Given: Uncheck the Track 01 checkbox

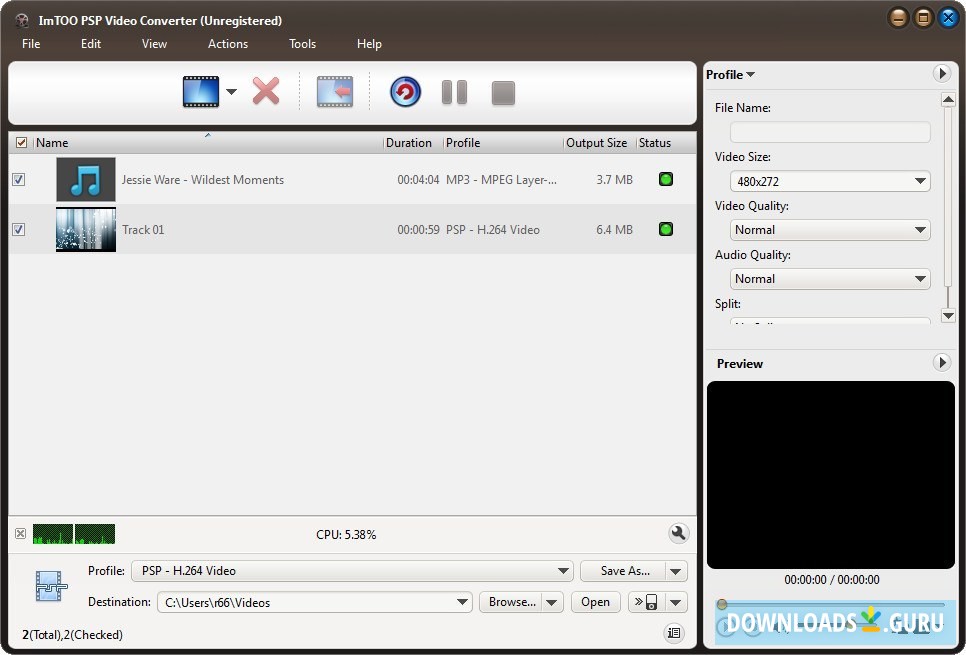Looking at the screenshot, I should 18,229.
